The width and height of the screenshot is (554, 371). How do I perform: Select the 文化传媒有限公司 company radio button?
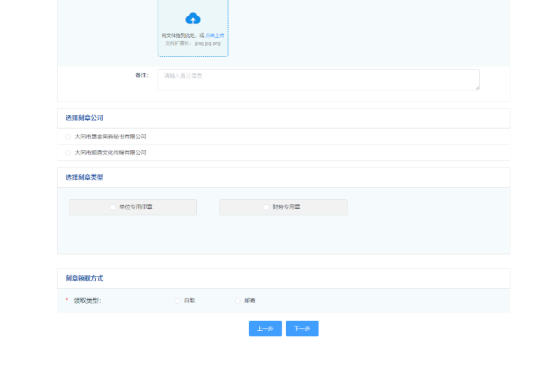pyautogui.click(x=68, y=153)
